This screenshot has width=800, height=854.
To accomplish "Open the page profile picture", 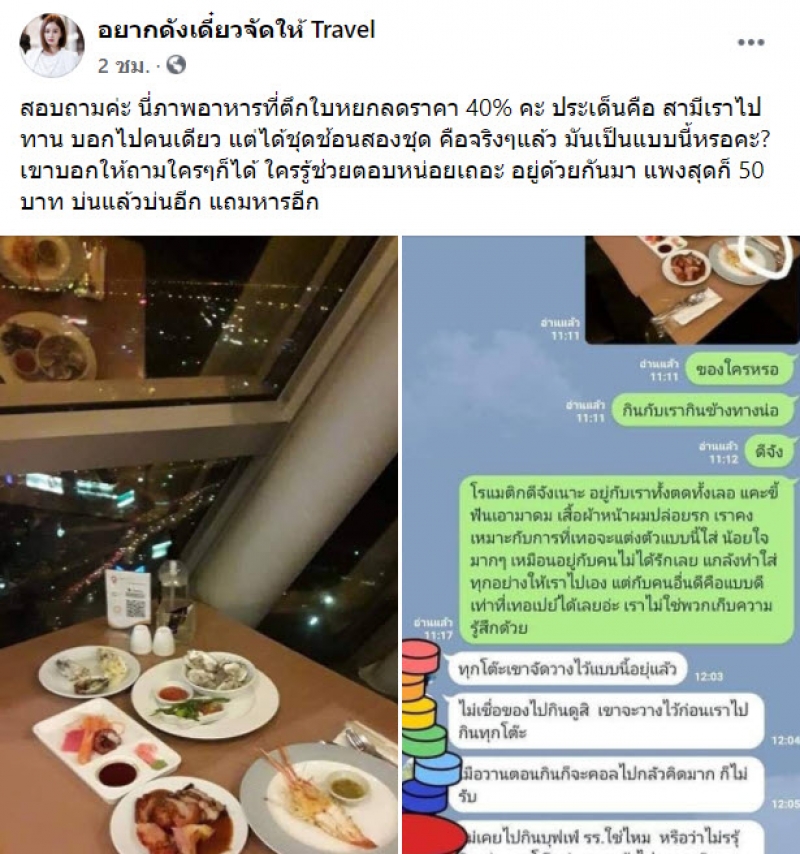I will pos(52,45).
